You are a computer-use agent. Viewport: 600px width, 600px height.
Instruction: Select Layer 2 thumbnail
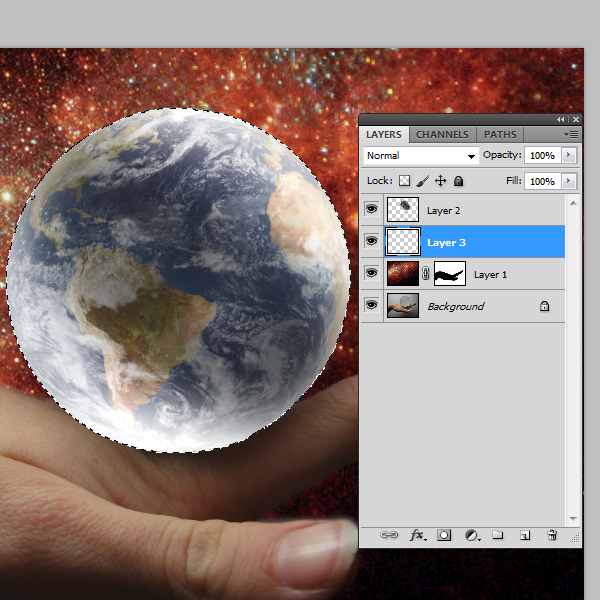tap(403, 209)
